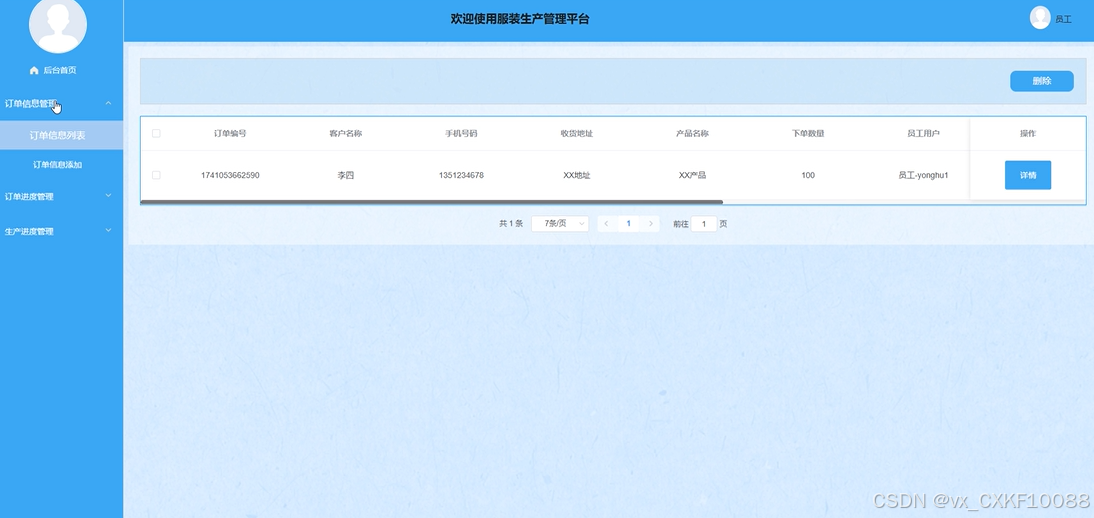Click the 员工 username label in header
The height and width of the screenshot is (518, 1094).
(1063, 20)
